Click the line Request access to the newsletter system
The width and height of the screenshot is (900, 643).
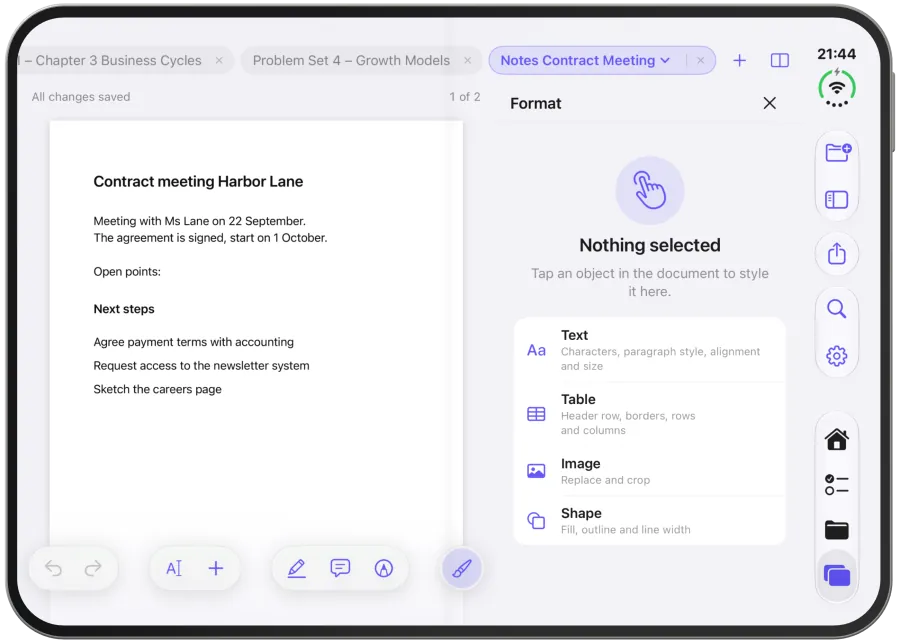click(x=201, y=366)
